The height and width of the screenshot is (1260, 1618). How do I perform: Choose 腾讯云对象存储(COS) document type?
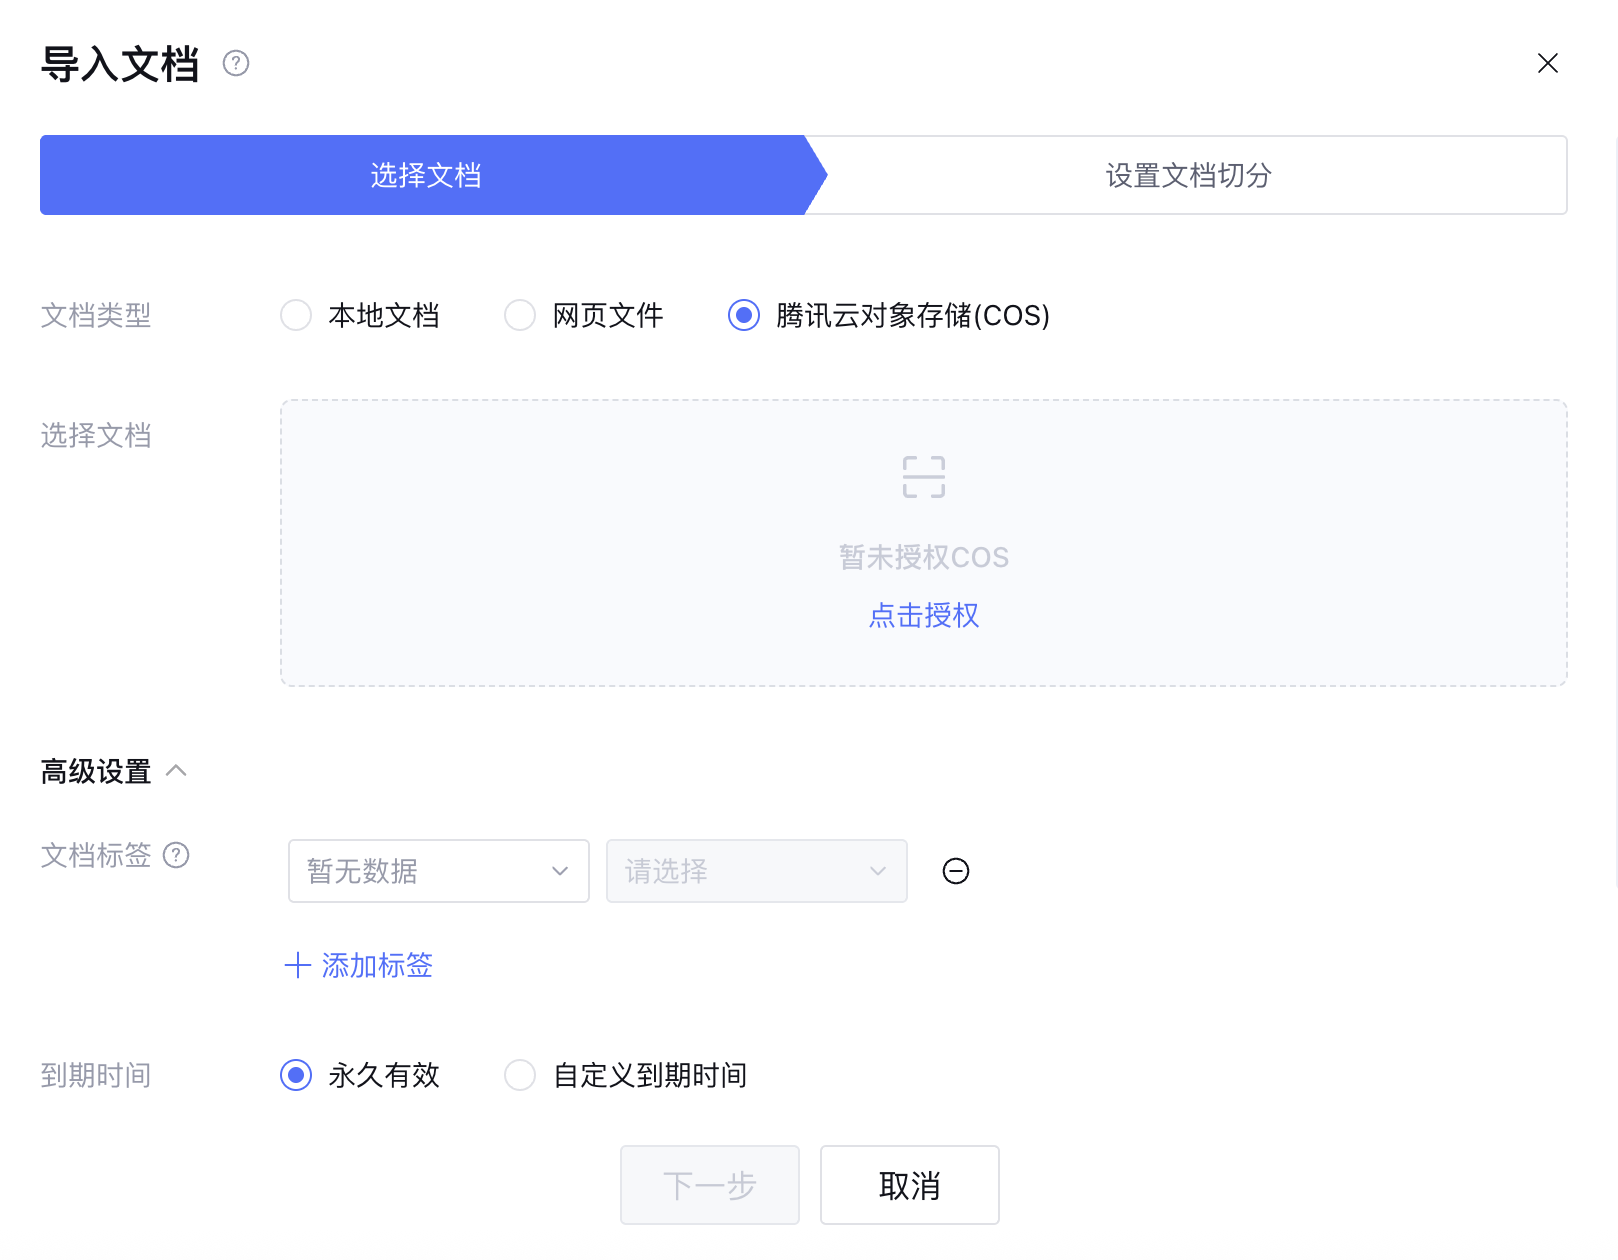click(744, 316)
